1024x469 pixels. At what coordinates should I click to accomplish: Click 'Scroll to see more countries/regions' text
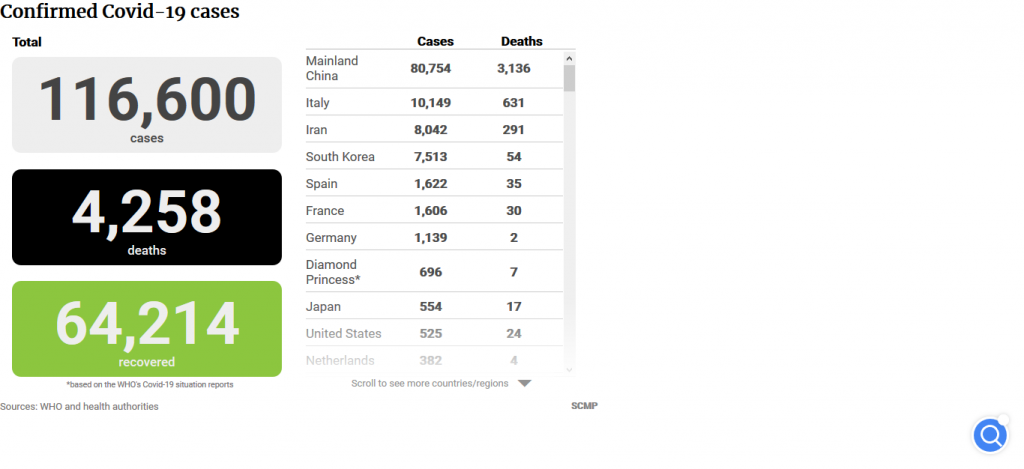pos(430,383)
